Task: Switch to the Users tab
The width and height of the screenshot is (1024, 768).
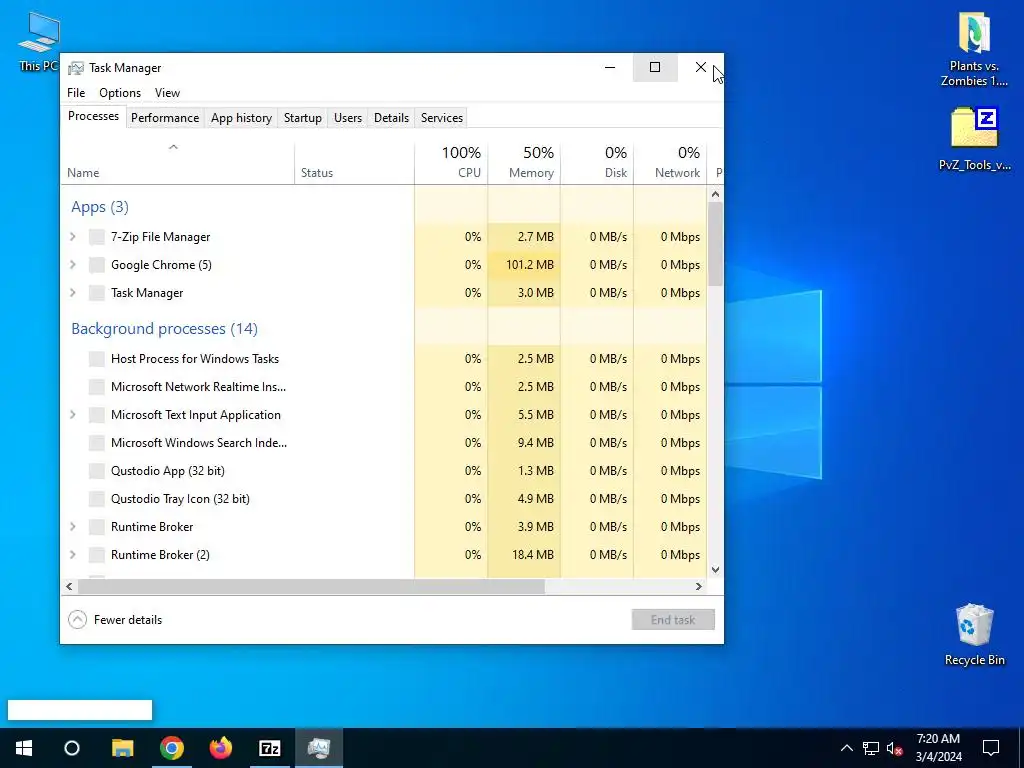Action: (x=347, y=118)
